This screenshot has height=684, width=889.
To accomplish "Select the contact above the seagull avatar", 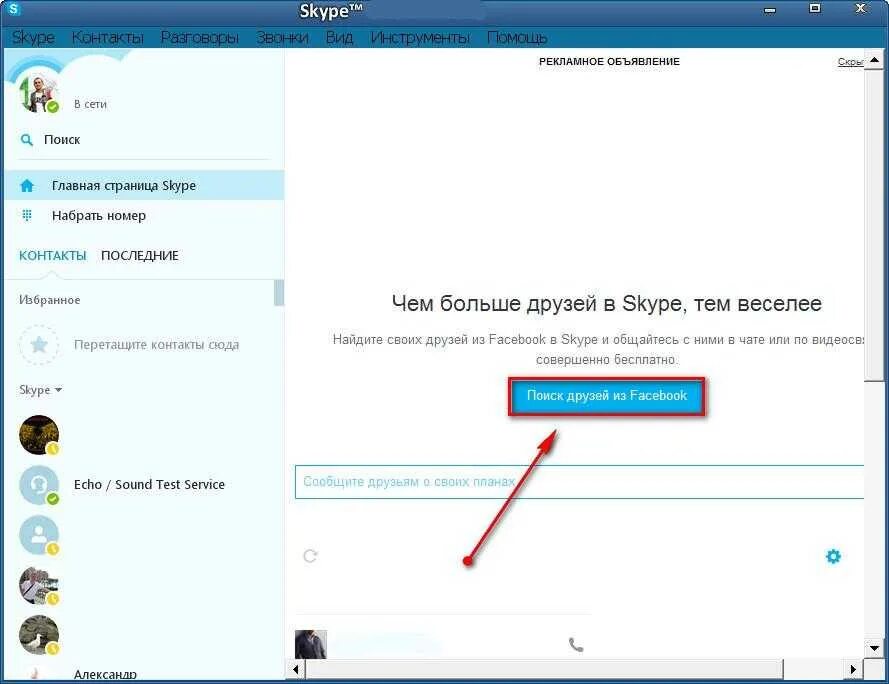I will (39, 585).
